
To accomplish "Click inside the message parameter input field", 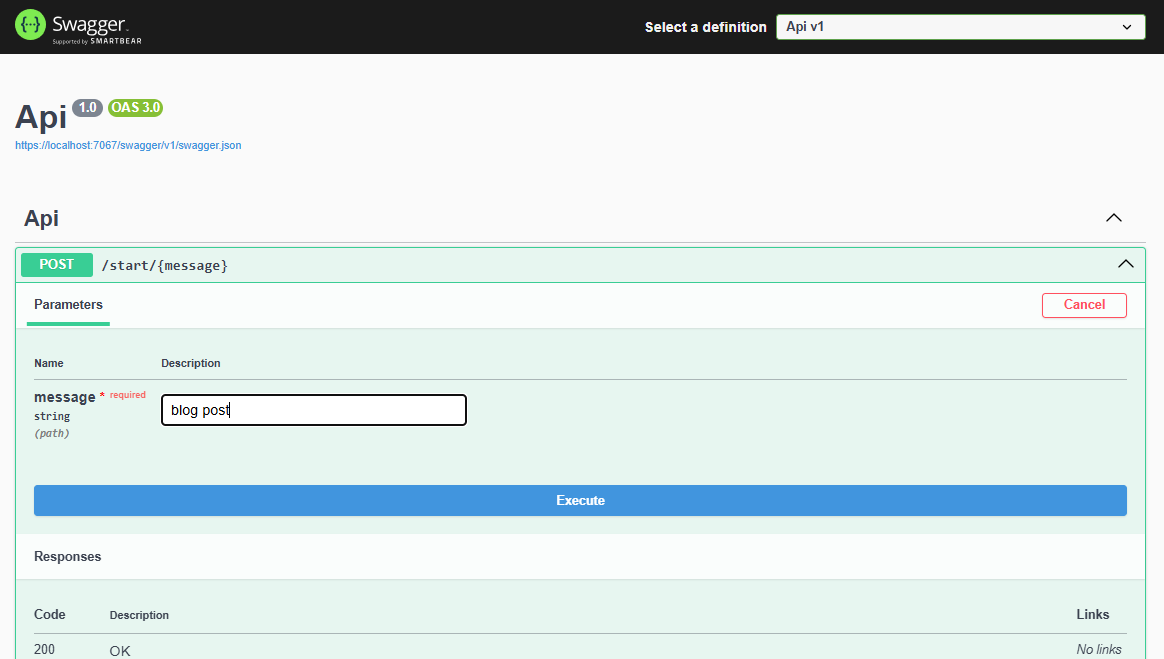I will [x=313, y=410].
